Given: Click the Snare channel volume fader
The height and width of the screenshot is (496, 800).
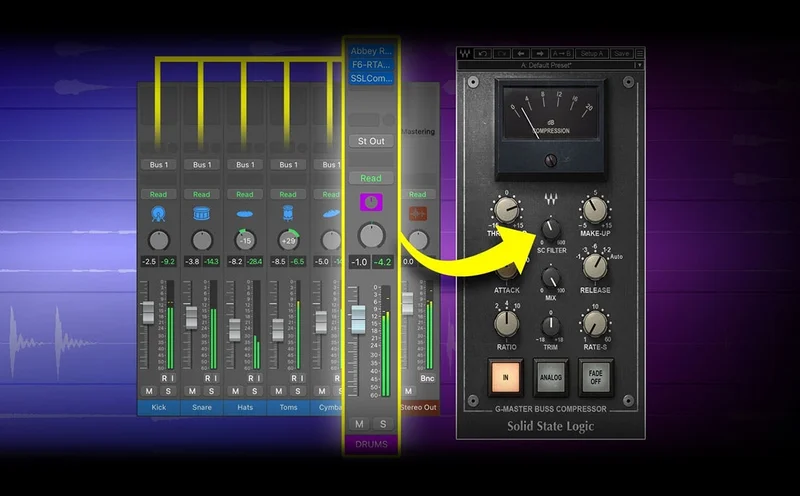Looking at the screenshot, I should point(191,317).
